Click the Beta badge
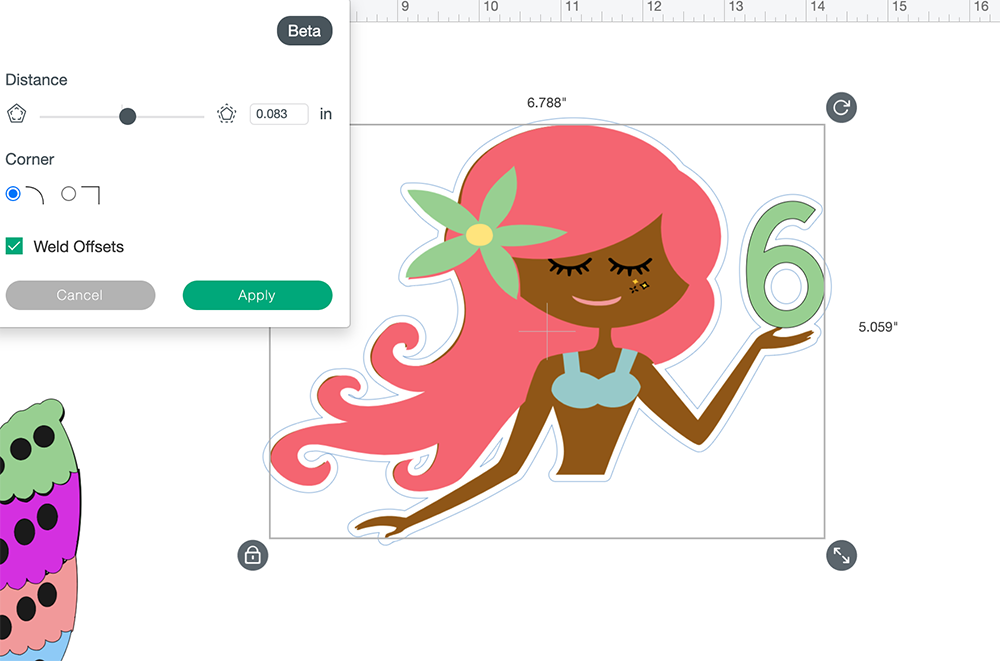Screen dimensions: 1000x661 304,31
